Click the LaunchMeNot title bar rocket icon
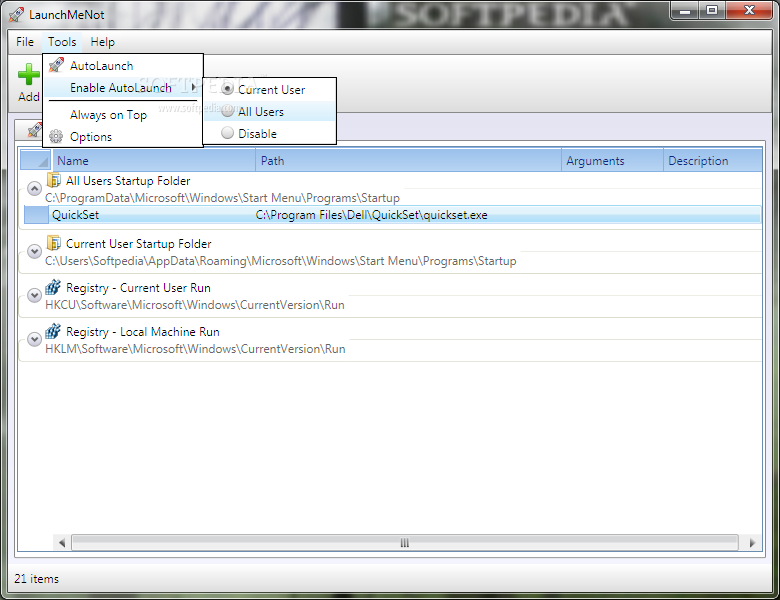The height and width of the screenshot is (600, 780). coord(16,14)
